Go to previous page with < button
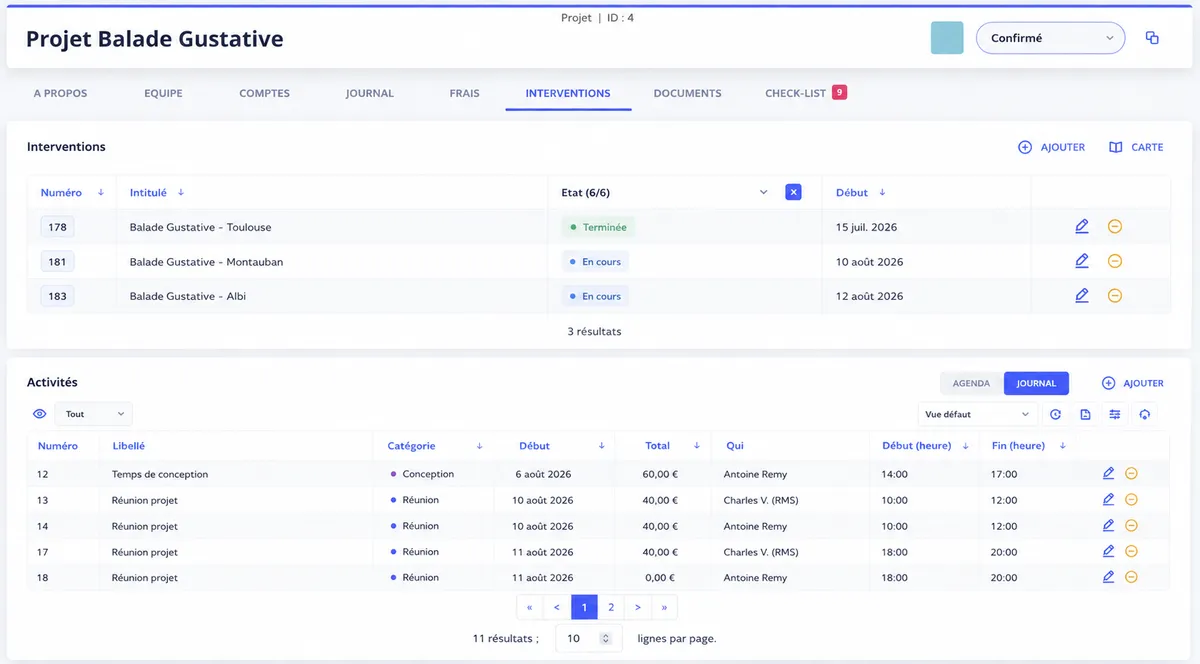Viewport: 1200px width, 664px height. (557, 607)
